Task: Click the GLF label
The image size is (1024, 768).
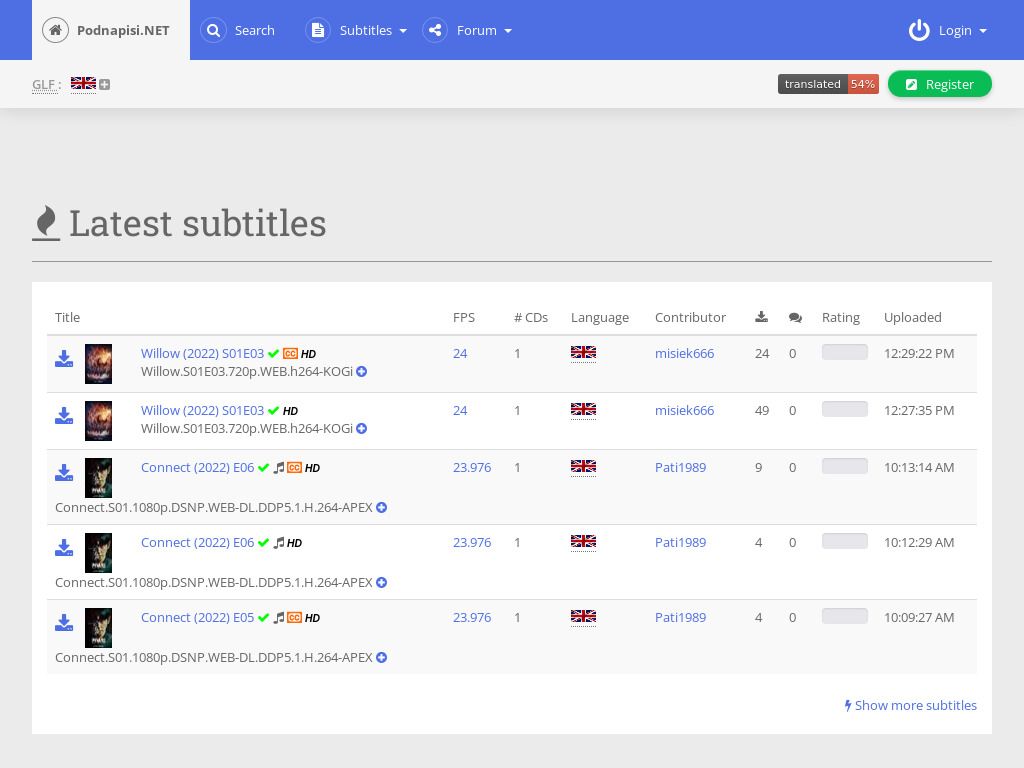Action: pyautogui.click(x=46, y=85)
